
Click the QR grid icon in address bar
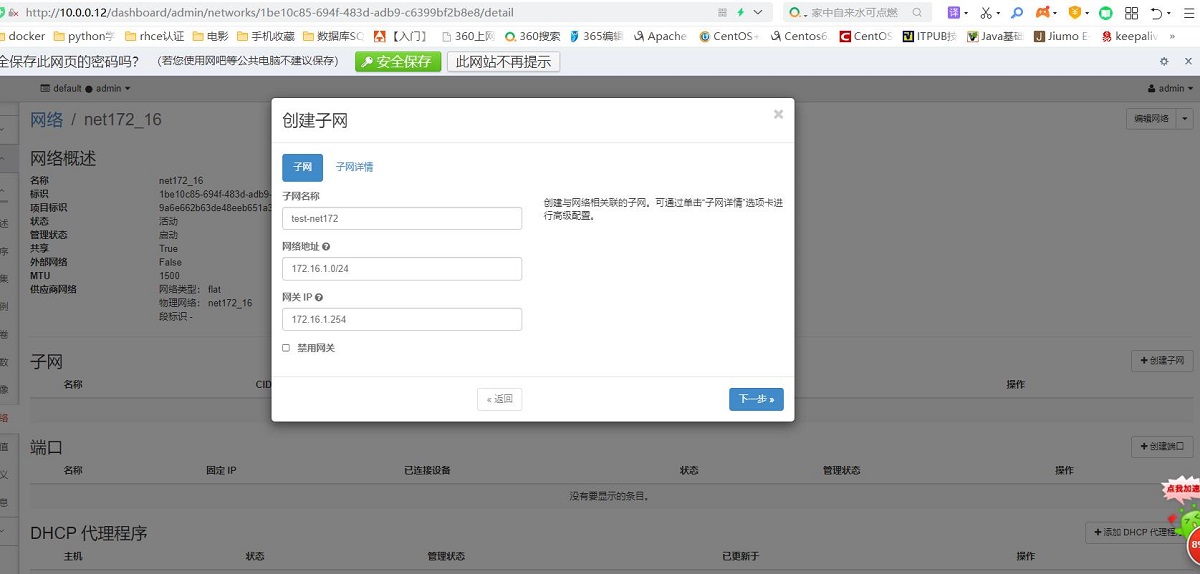pos(723,12)
